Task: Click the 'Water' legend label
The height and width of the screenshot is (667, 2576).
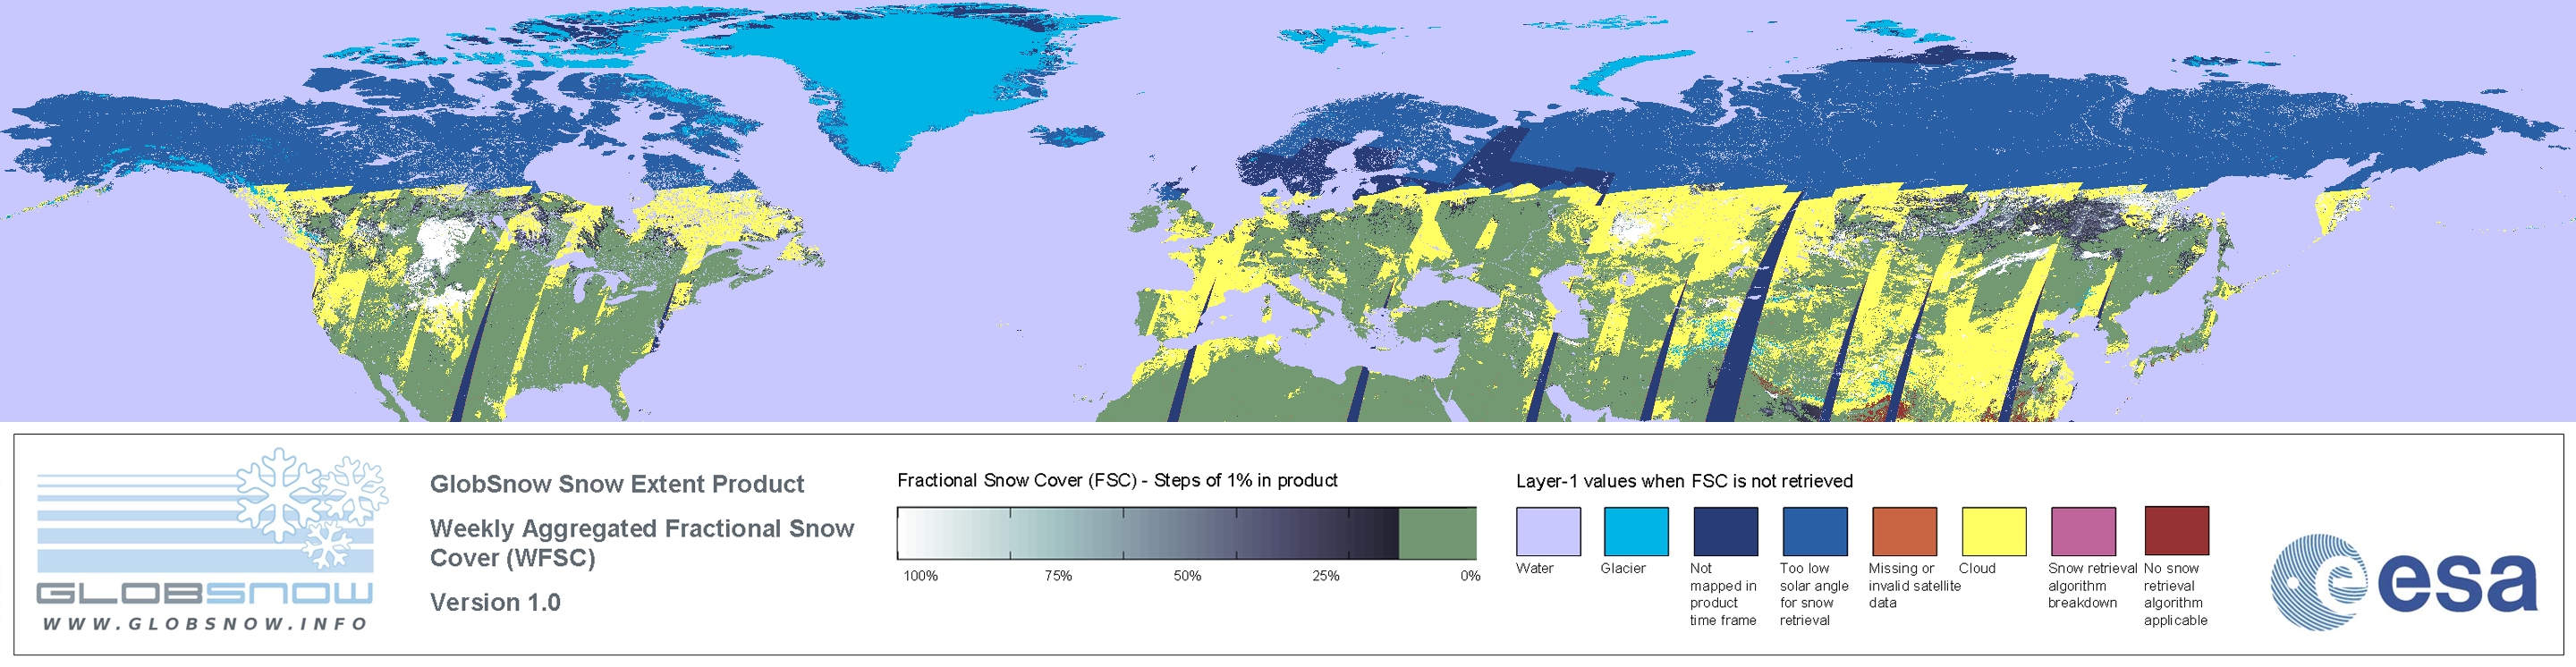Action: coord(1534,568)
